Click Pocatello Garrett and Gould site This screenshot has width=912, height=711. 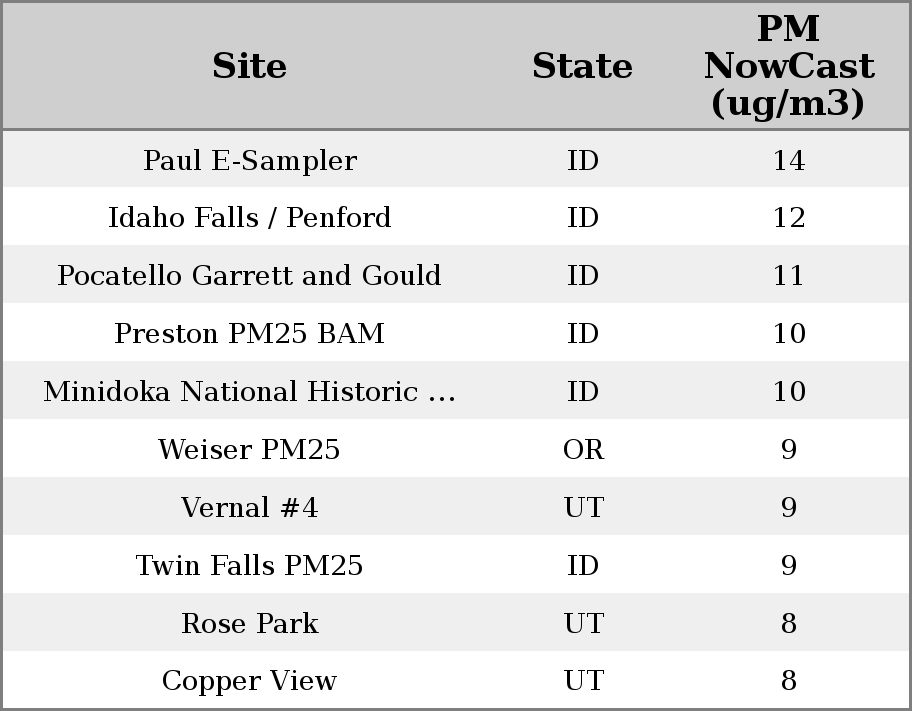point(249,276)
